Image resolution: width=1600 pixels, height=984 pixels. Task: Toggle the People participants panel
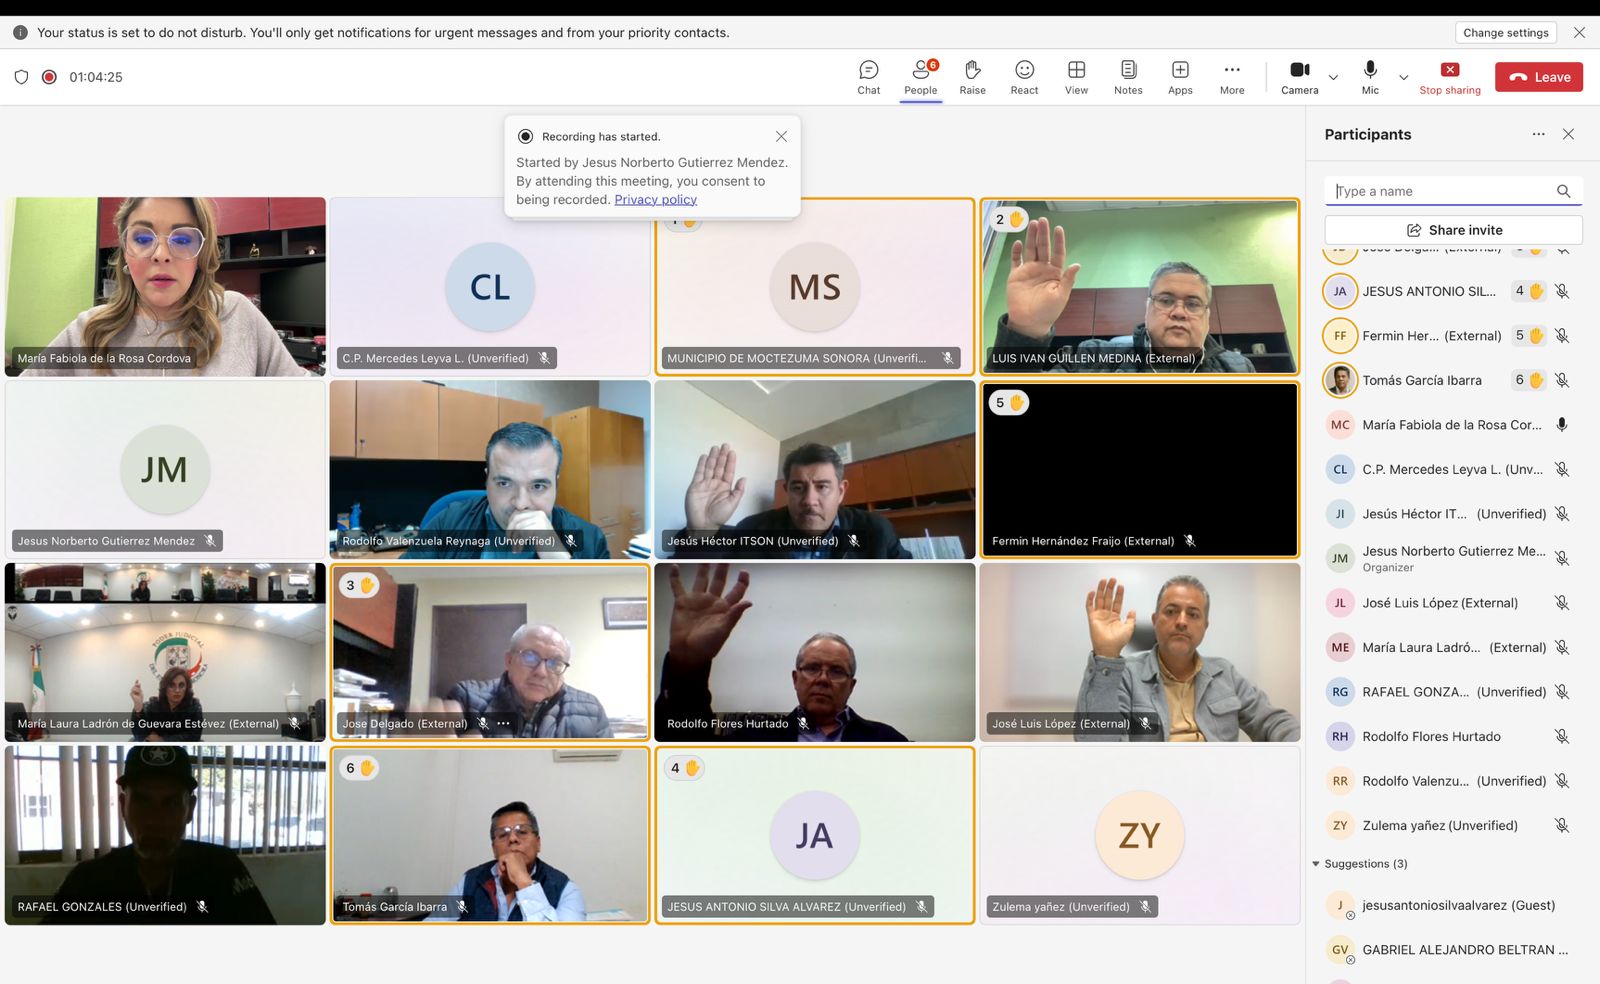coord(921,77)
